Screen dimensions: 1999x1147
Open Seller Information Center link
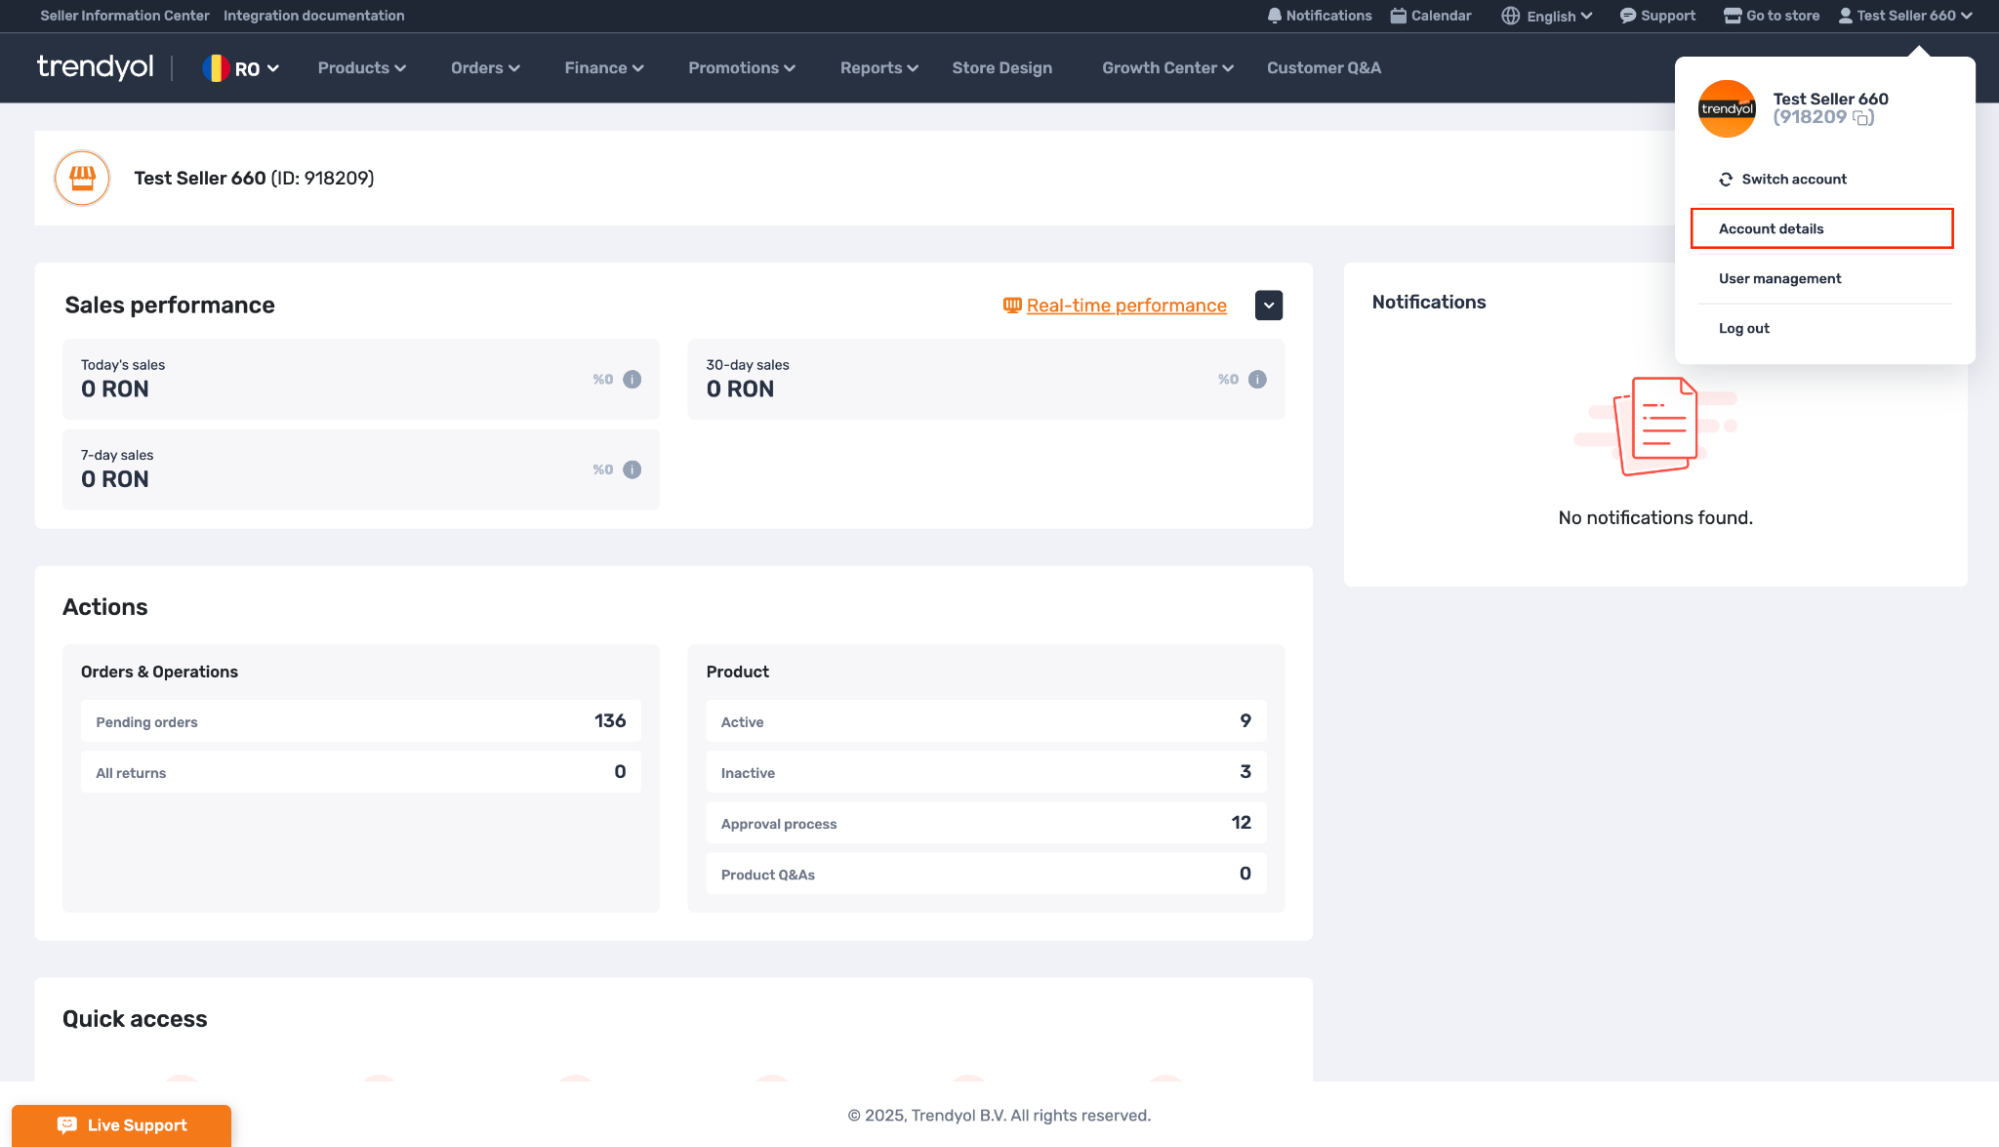[125, 16]
